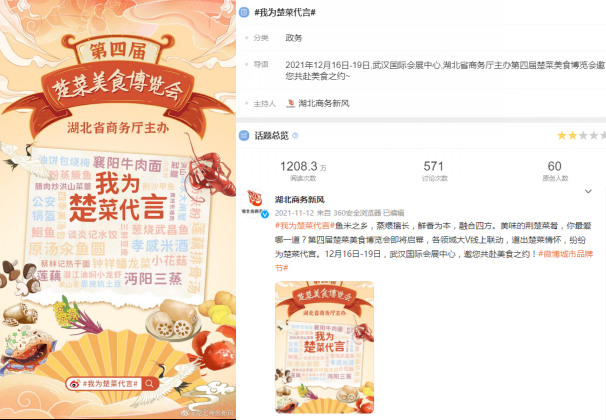Viewport: 606px width, 420px height.
Task: Open 湖北商务新风 profile avatar in post
Action: pyautogui.click(x=255, y=204)
